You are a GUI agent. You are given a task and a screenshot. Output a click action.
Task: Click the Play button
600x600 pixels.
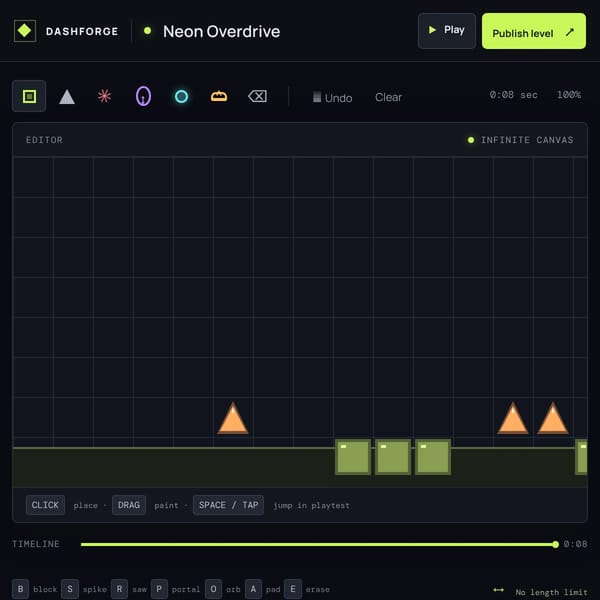tap(447, 31)
